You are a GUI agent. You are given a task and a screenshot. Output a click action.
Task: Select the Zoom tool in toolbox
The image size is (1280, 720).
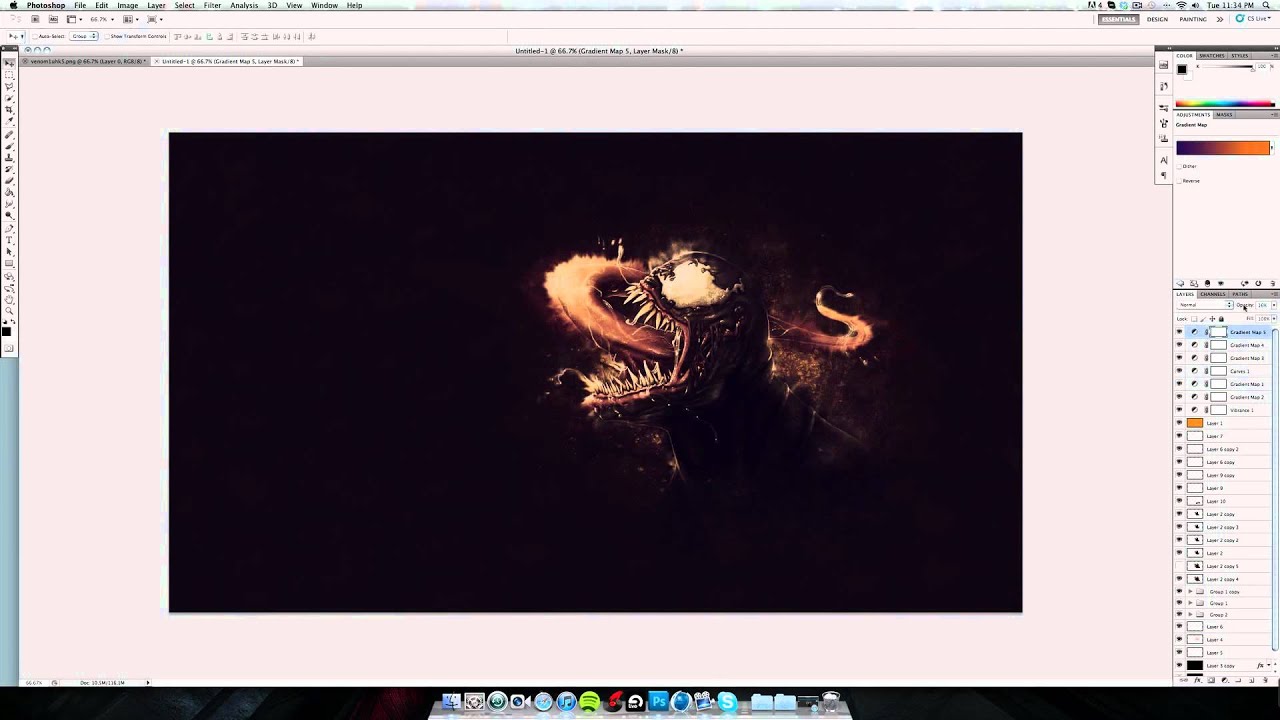tap(9, 311)
